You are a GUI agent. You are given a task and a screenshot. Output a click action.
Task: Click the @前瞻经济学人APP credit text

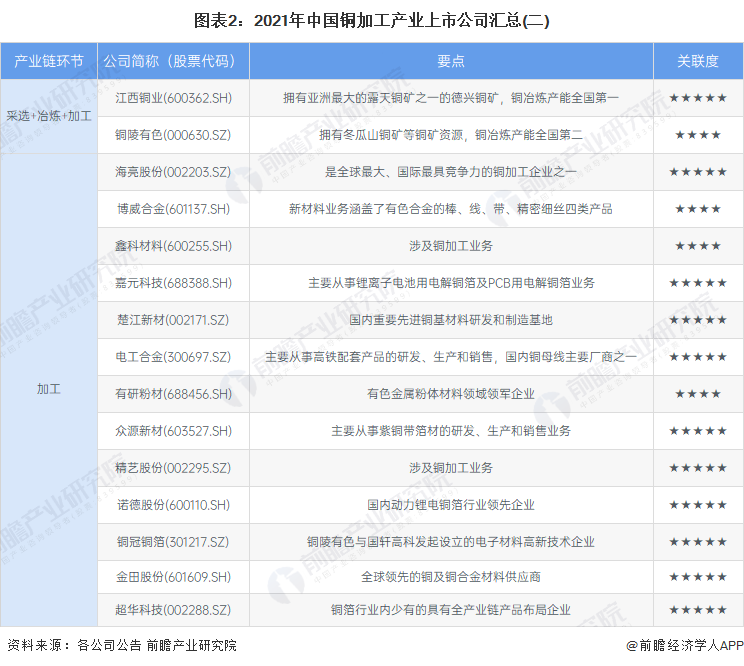pyautogui.click(x=685, y=646)
